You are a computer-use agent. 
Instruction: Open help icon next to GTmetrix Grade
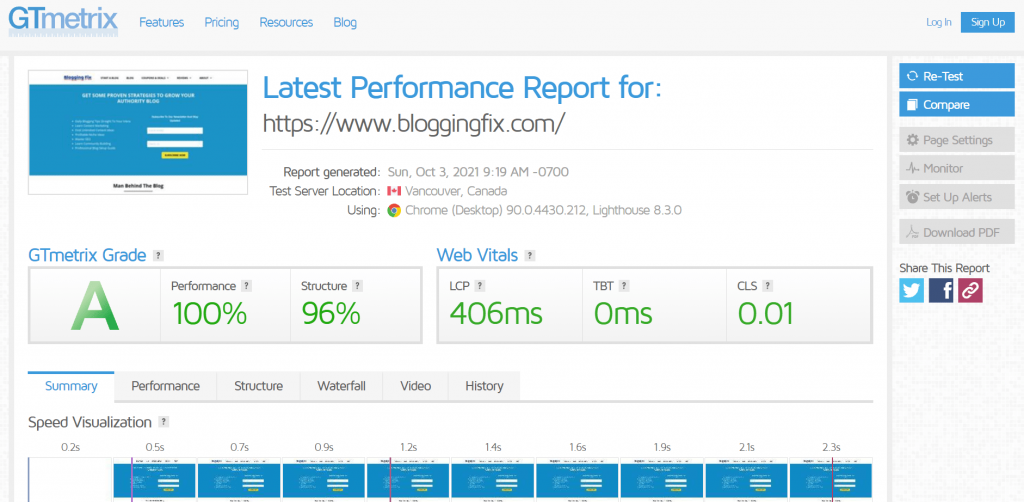pos(158,255)
